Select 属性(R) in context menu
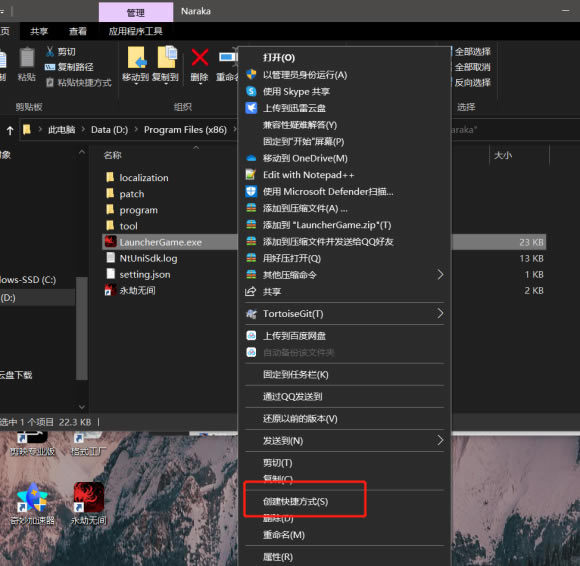580x566 pixels. pyautogui.click(x=344, y=557)
